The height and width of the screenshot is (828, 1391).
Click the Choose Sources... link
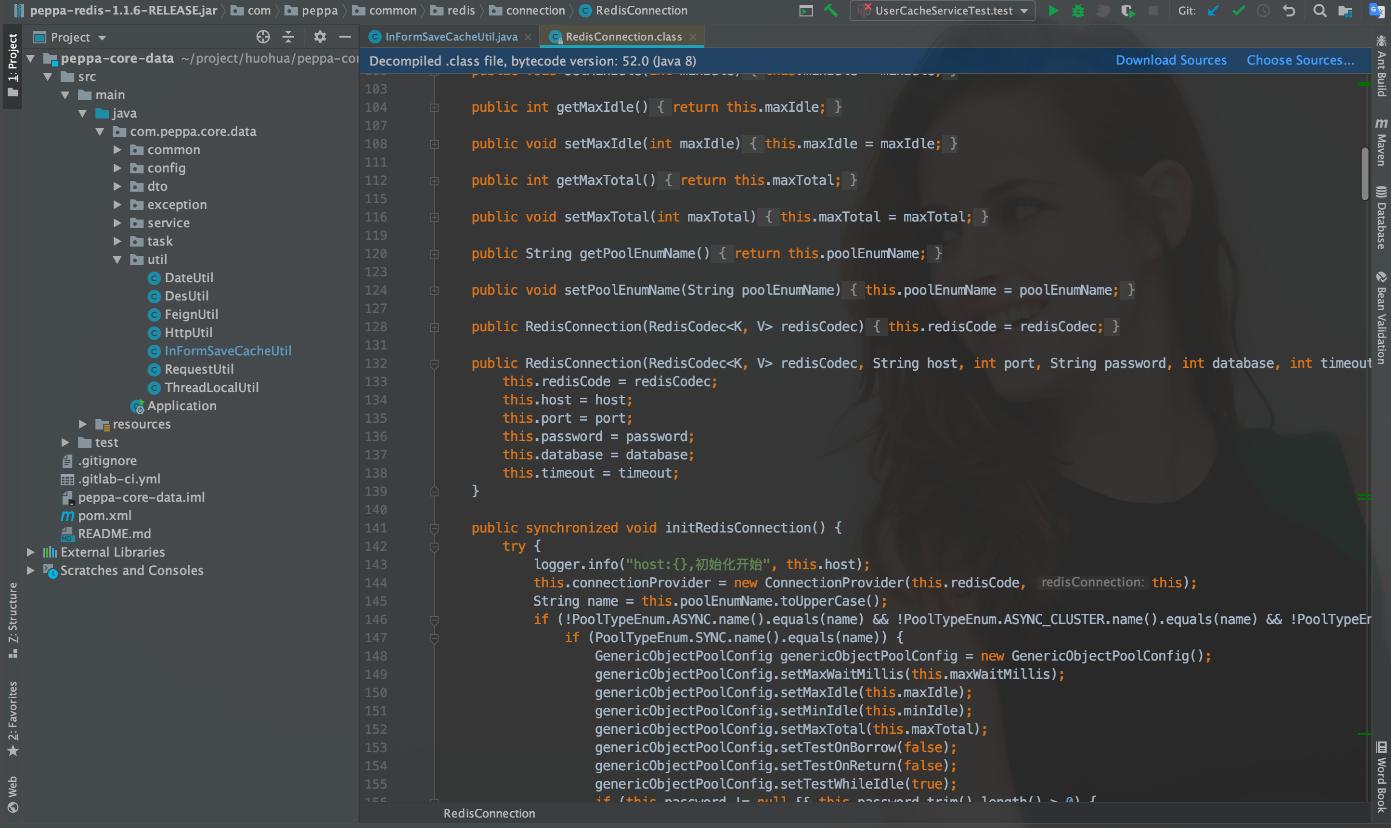coord(1300,60)
